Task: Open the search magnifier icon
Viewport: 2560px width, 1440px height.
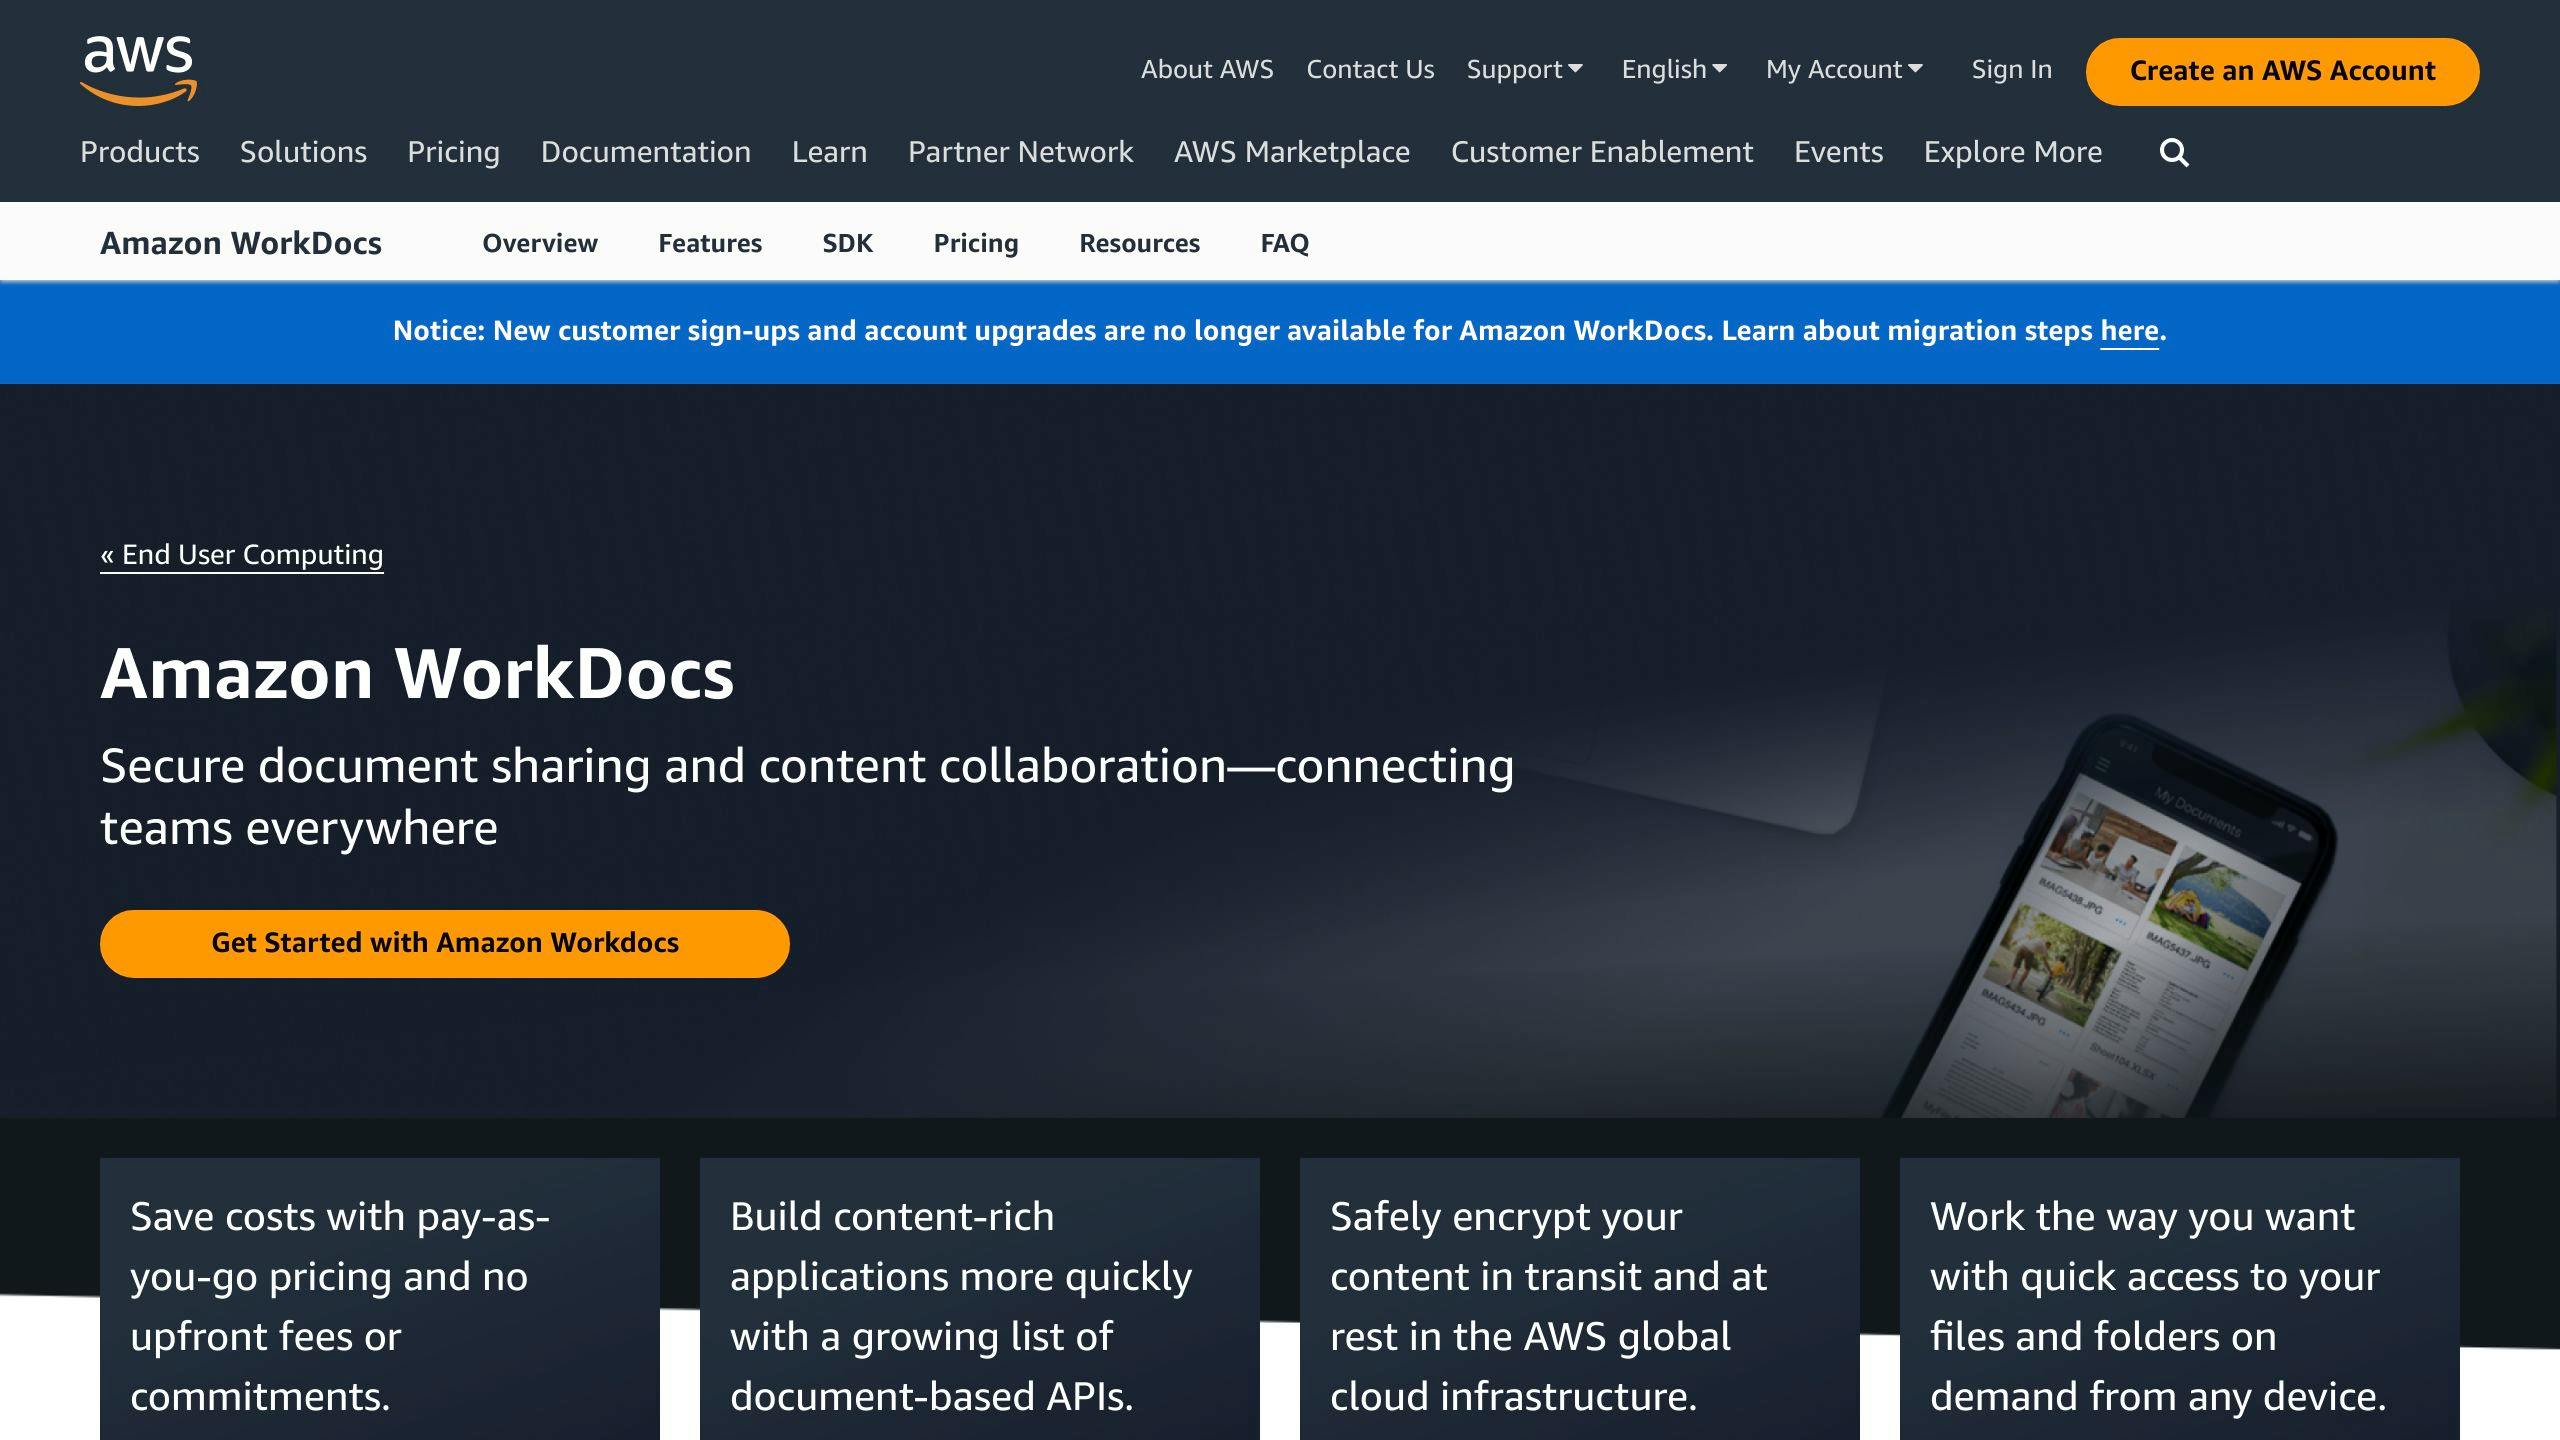Action: pyautogui.click(x=2174, y=153)
